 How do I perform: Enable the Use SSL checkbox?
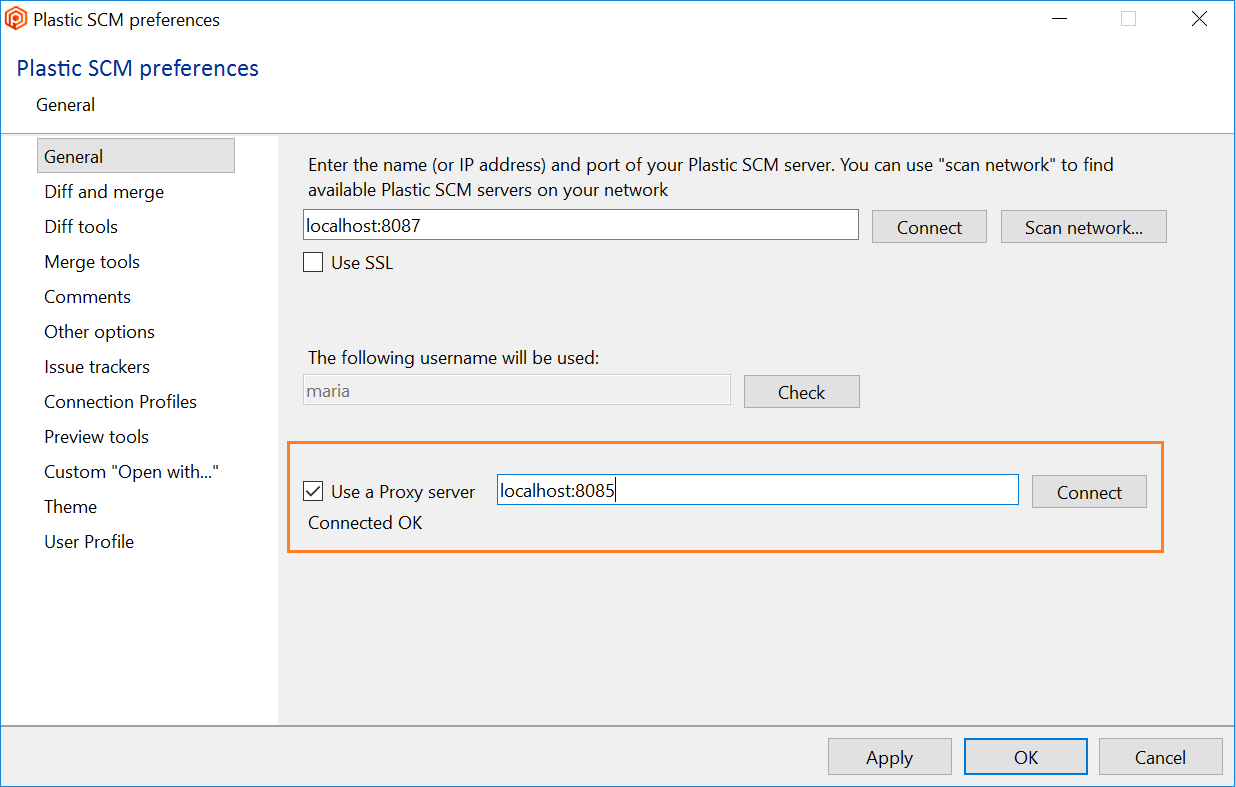tap(313, 263)
